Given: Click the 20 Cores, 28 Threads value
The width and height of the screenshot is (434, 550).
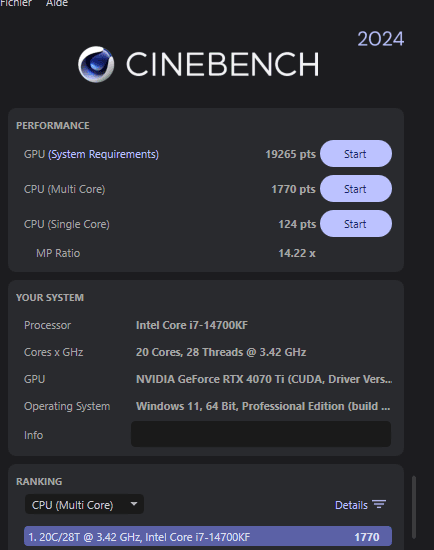Looking at the screenshot, I should click(x=221, y=352).
